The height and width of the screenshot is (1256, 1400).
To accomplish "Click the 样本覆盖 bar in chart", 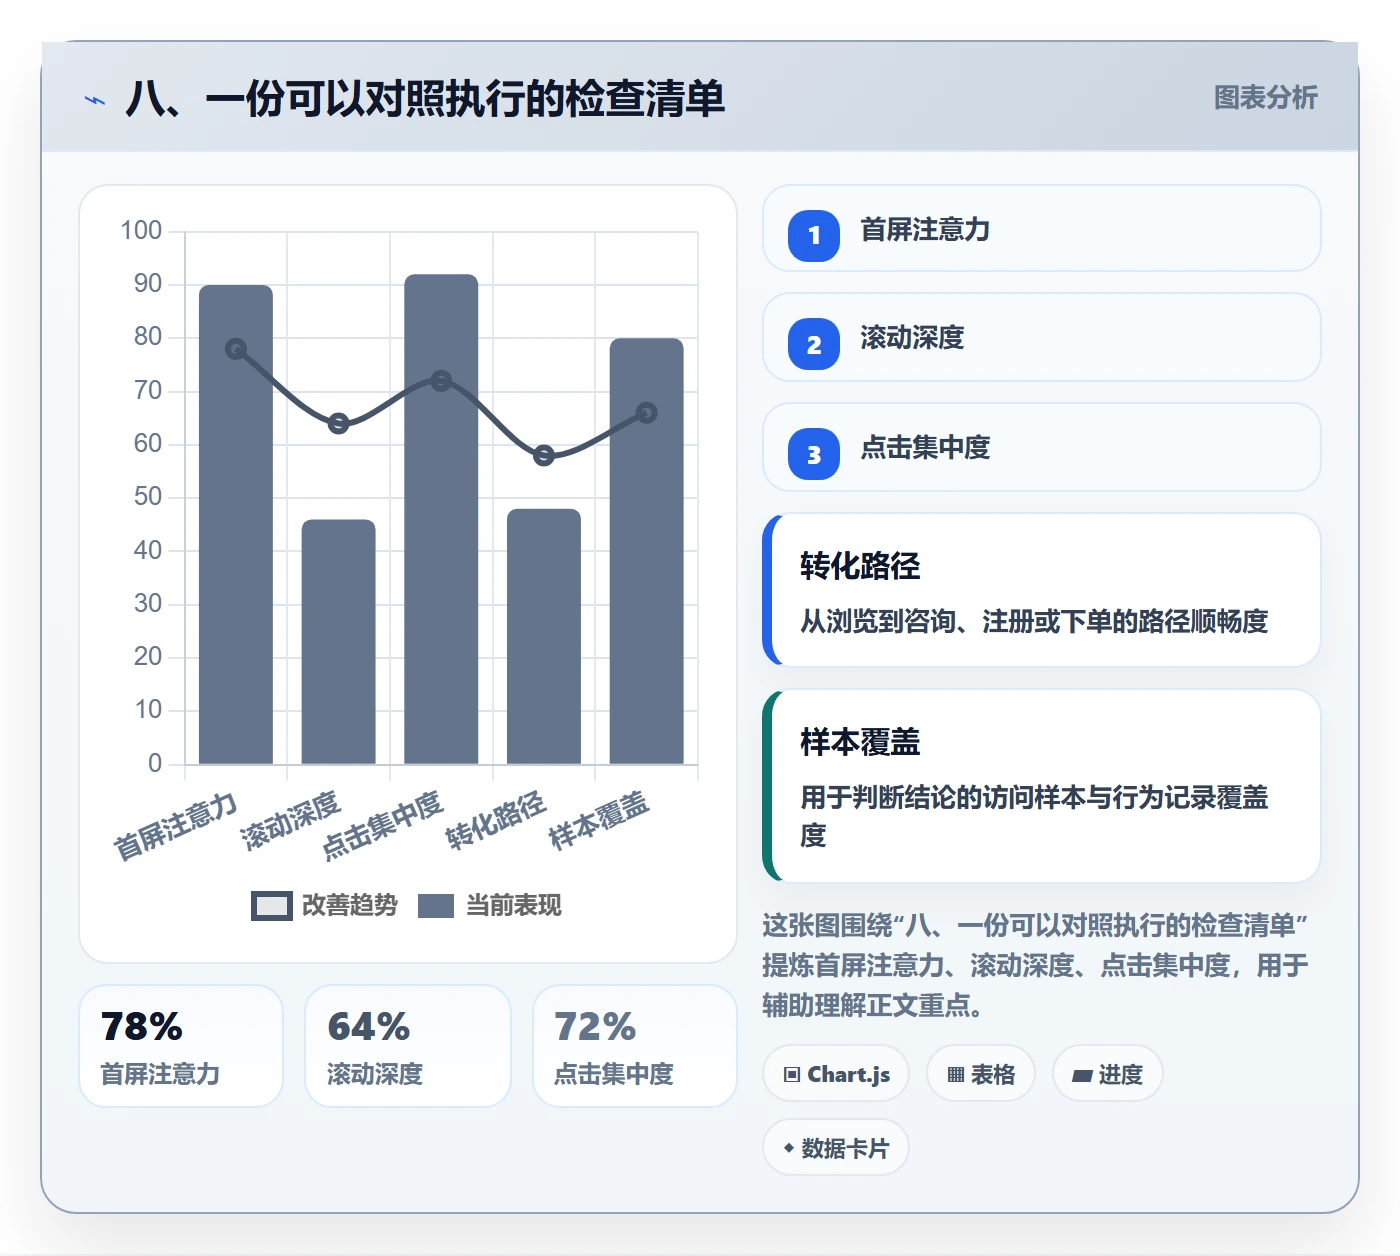I will click(x=647, y=552).
